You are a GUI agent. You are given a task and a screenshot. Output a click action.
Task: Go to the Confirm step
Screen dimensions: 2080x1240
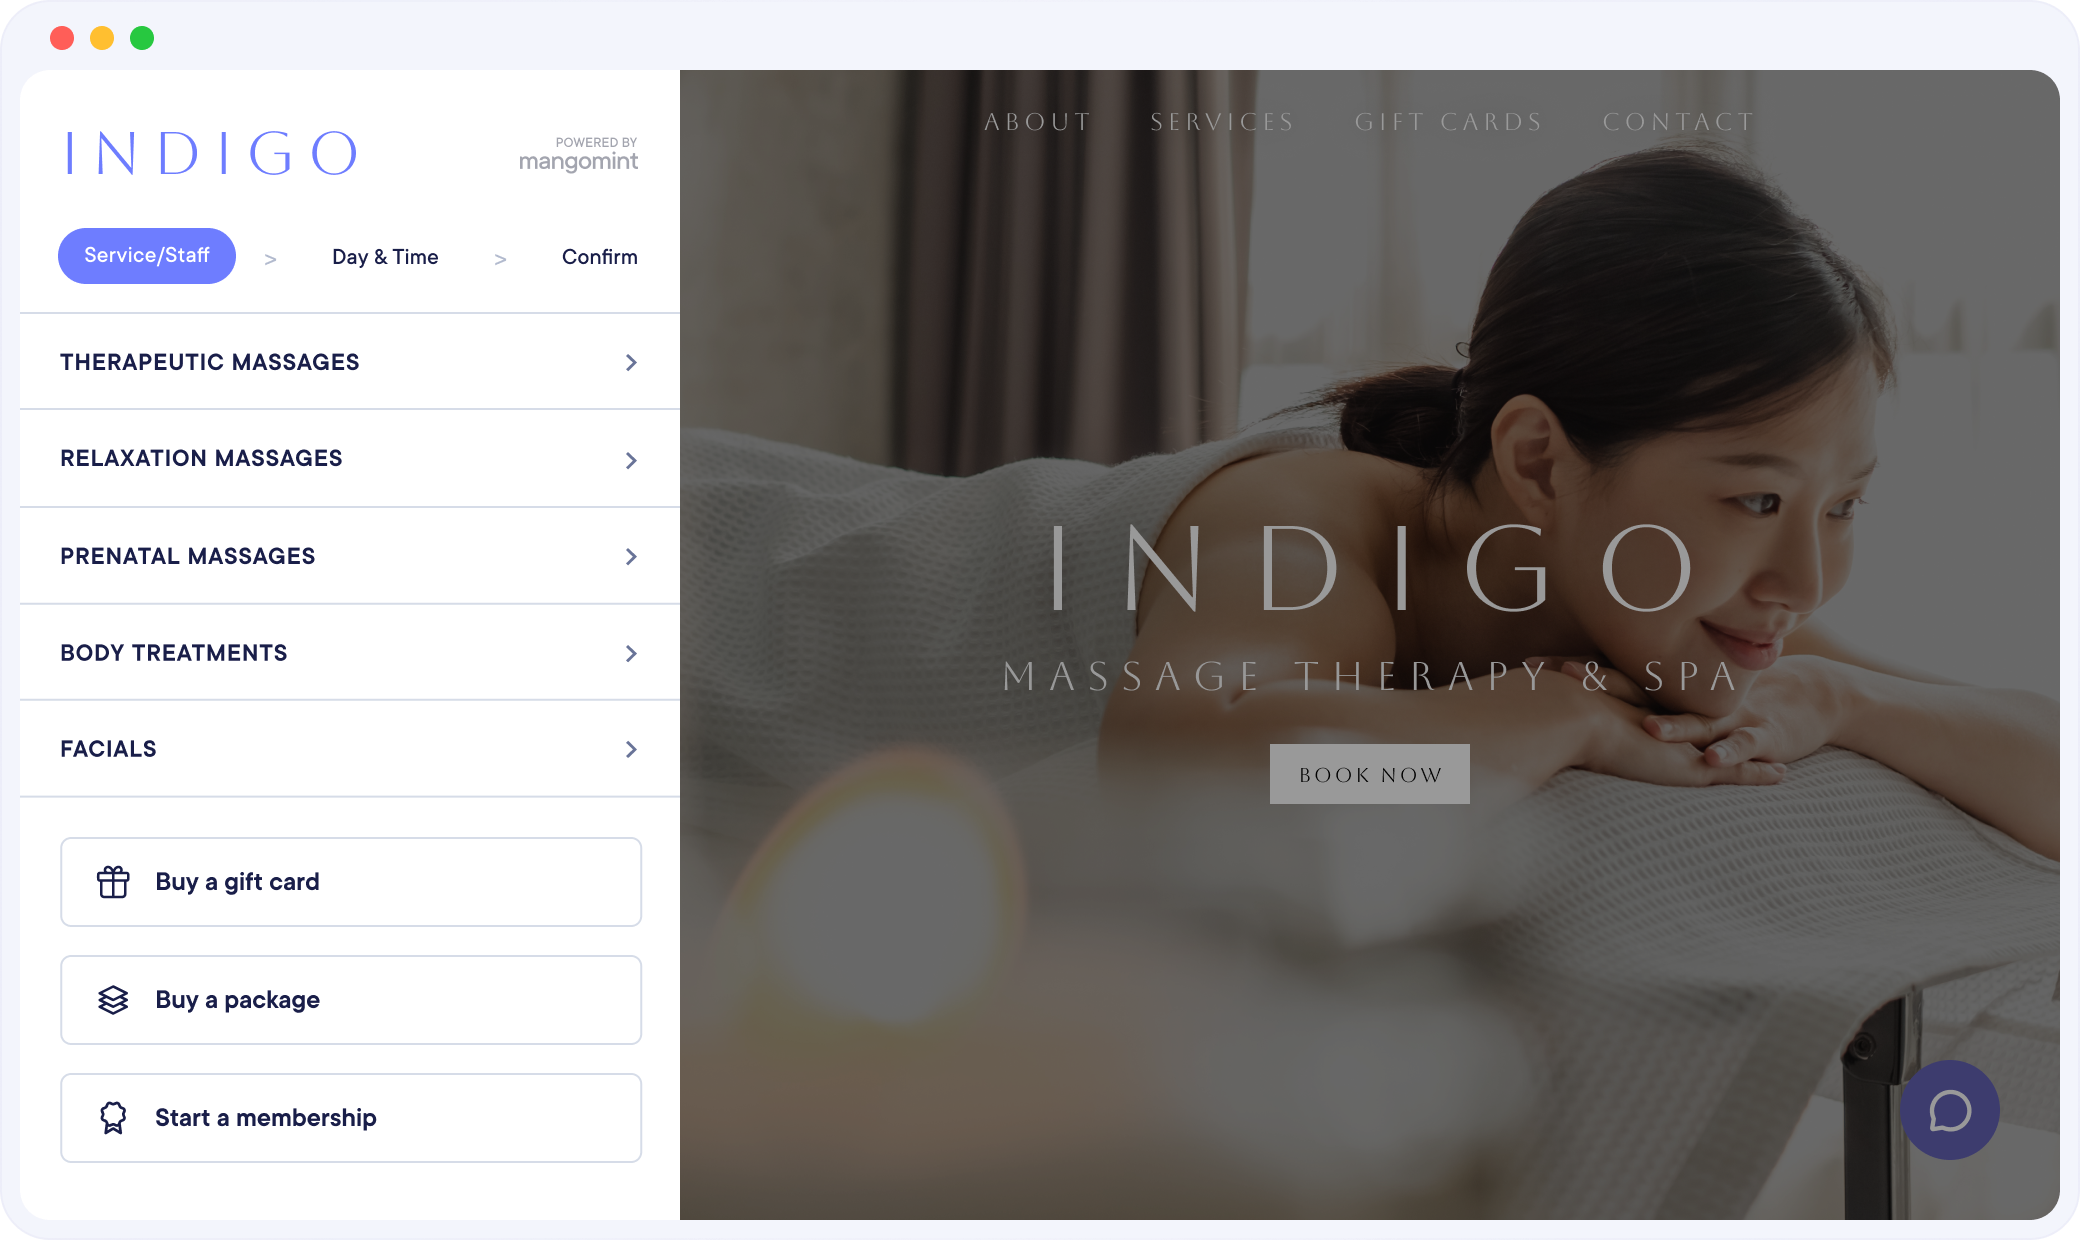click(600, 257)
